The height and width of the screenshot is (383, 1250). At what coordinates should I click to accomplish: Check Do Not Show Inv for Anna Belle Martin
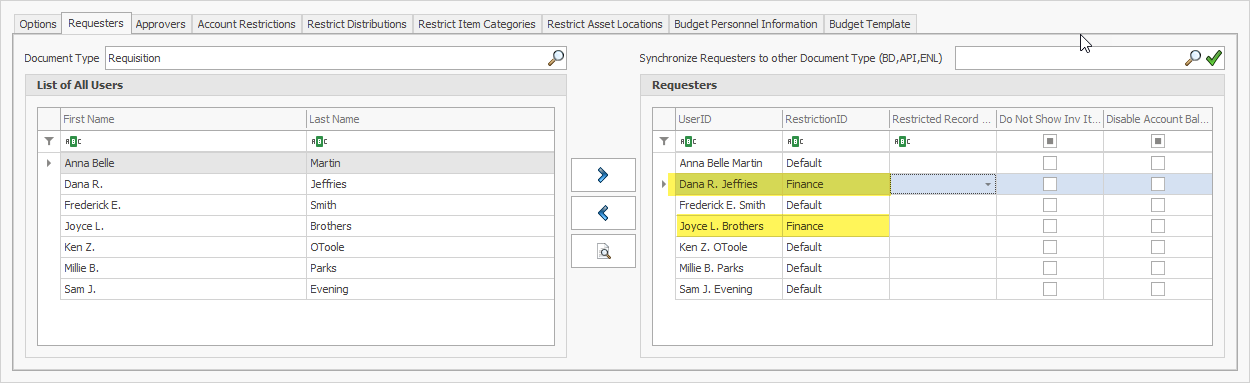[1050, 162]
